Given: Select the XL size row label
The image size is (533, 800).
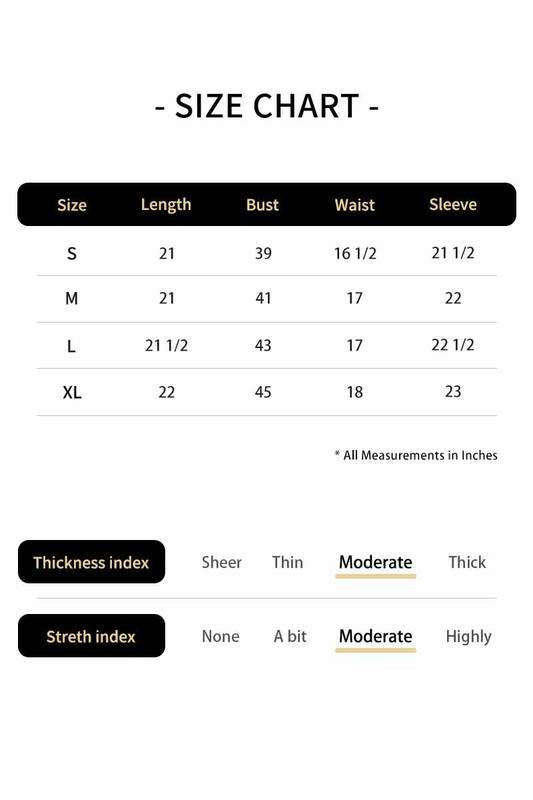Looking at the screenshot, I should 72,392.
